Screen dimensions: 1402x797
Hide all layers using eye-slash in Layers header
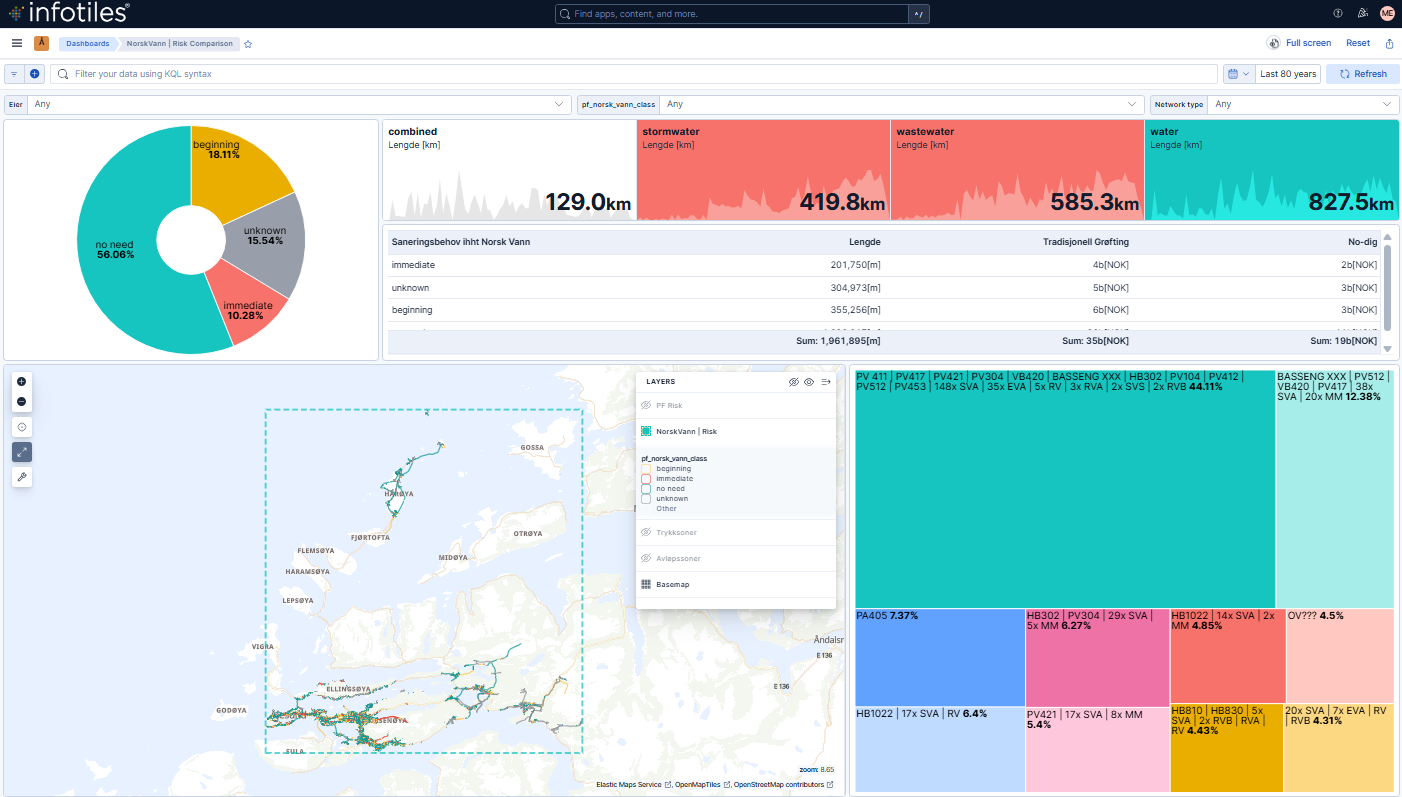pyautogui.click(x=794, y=381)
